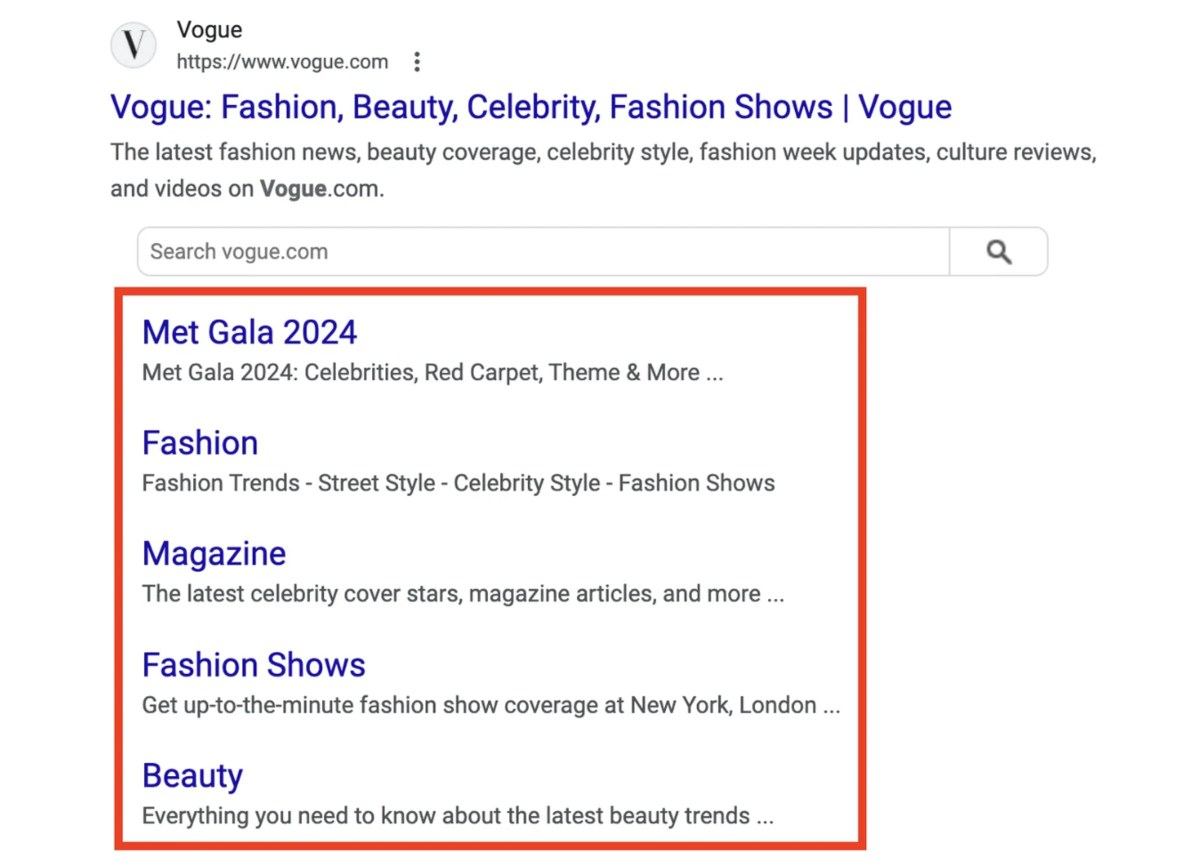This screenshot has height=867, width=1200.
Task: Click 'Everything you need to know' beauty snippet
Action: [458, 816]
